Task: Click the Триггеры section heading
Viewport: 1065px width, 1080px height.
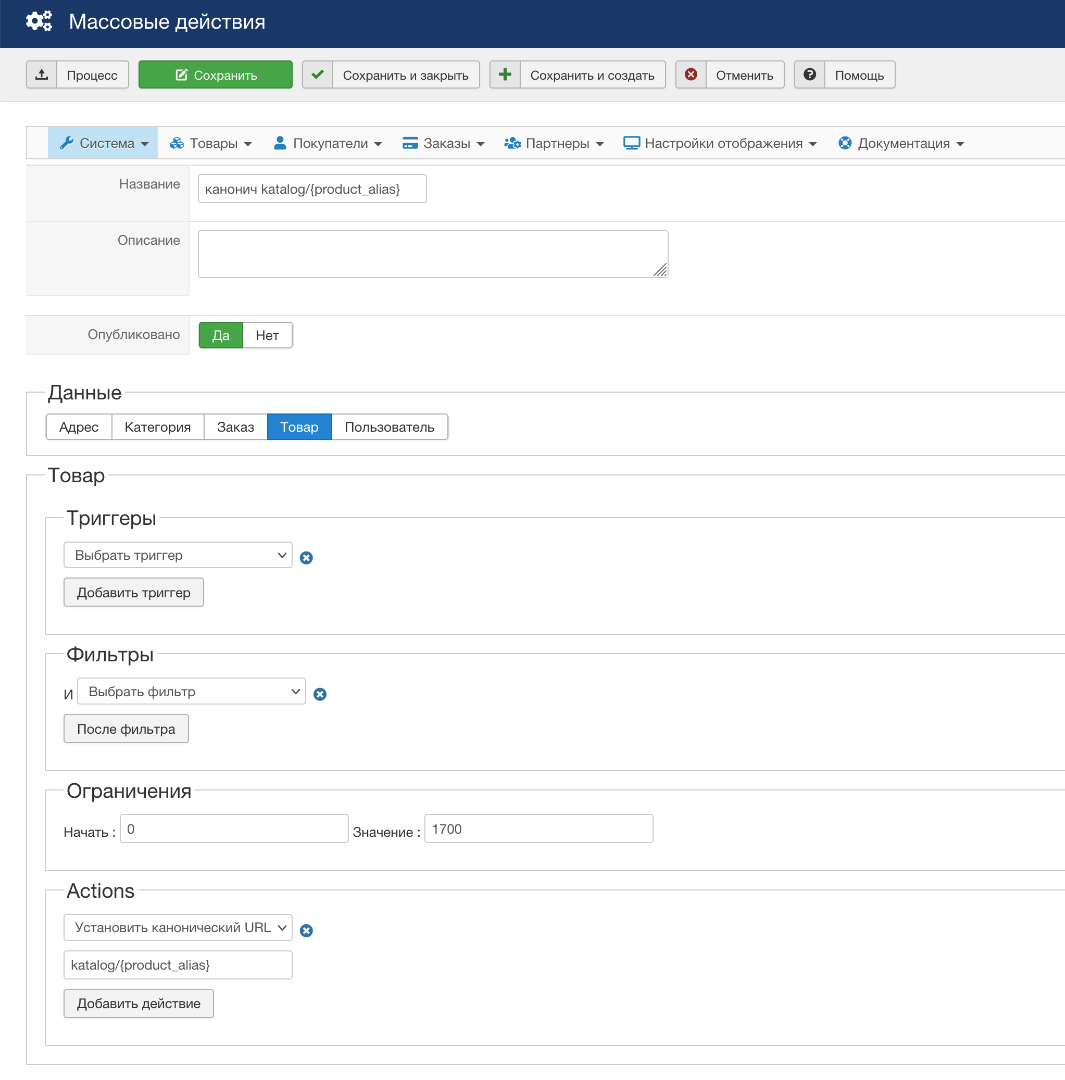Action: tap(112, 518)
